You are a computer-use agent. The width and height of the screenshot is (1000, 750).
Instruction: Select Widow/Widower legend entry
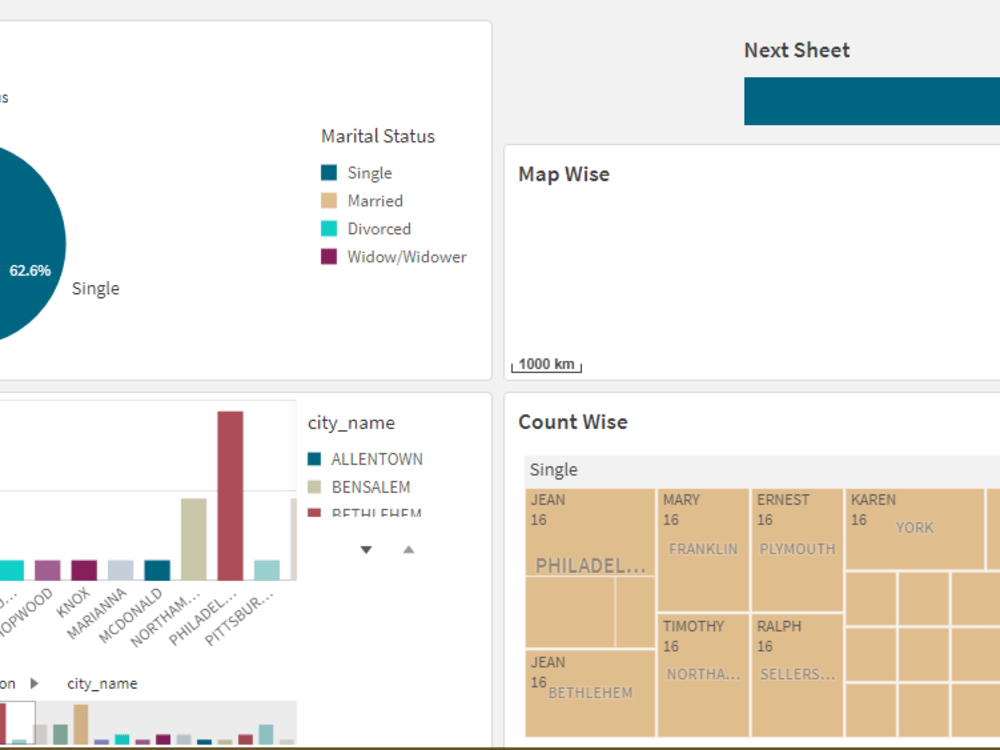point(393,257)
